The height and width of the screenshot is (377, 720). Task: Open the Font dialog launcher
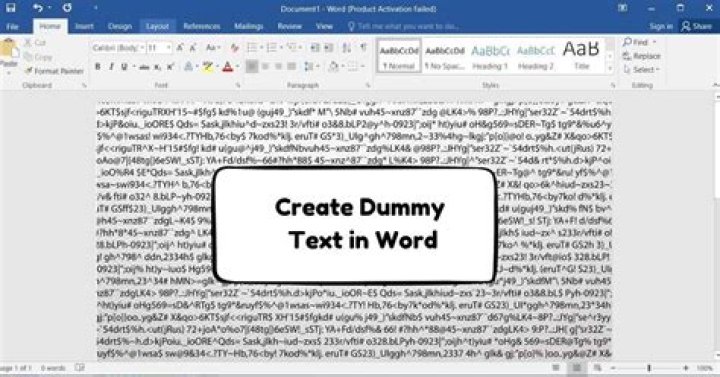(238, 85)
